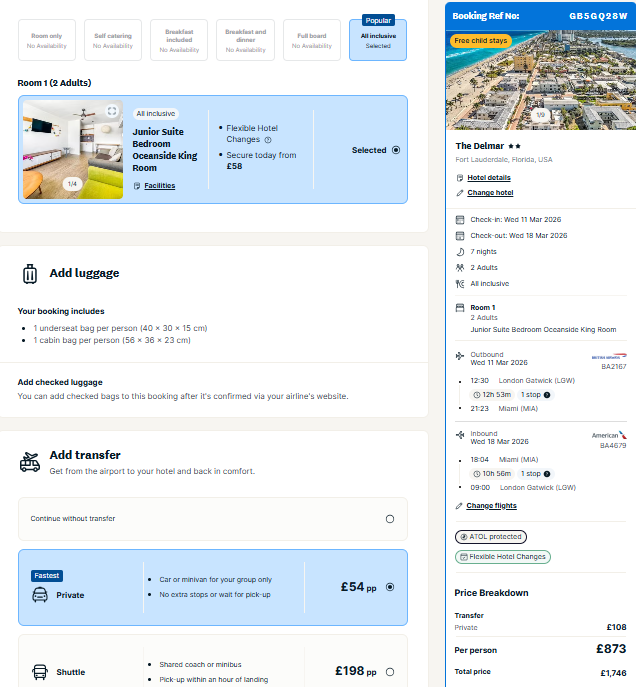
Task: Click the hotel star rating
Action: point(514,146)
